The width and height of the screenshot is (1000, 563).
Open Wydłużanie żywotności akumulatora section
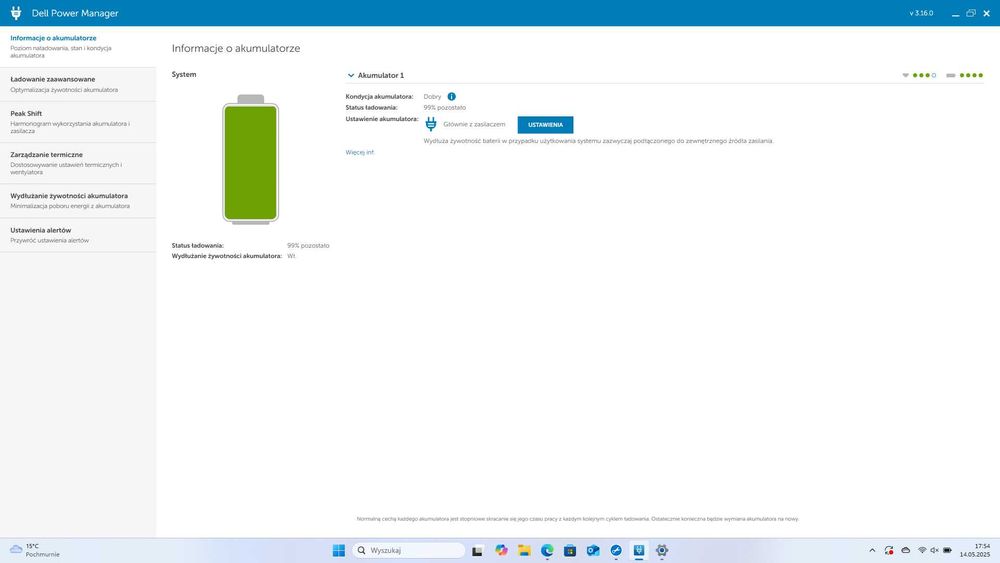[x=78, y=201]
